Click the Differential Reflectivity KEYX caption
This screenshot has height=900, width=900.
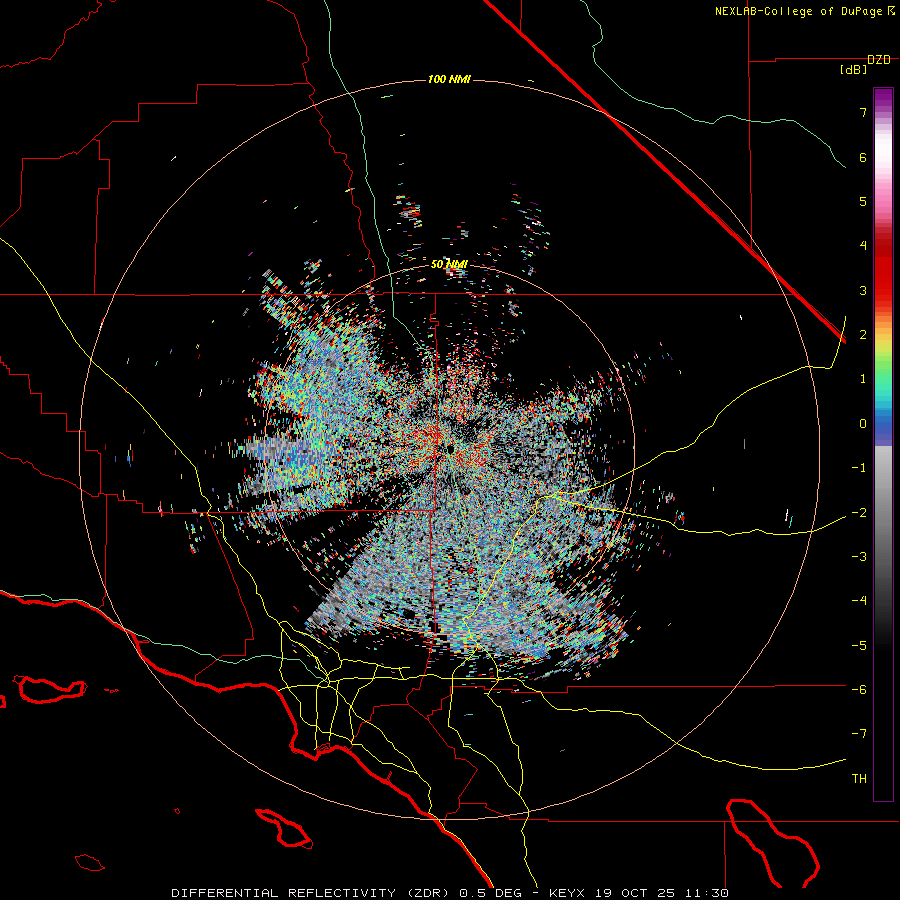click(x=450, y=893)
